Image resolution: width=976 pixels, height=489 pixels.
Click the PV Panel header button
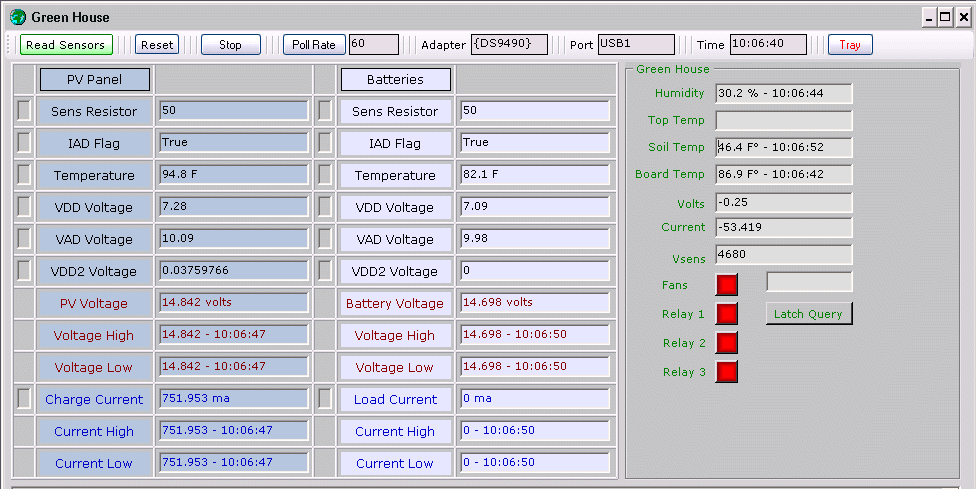[x=94, y=79]
